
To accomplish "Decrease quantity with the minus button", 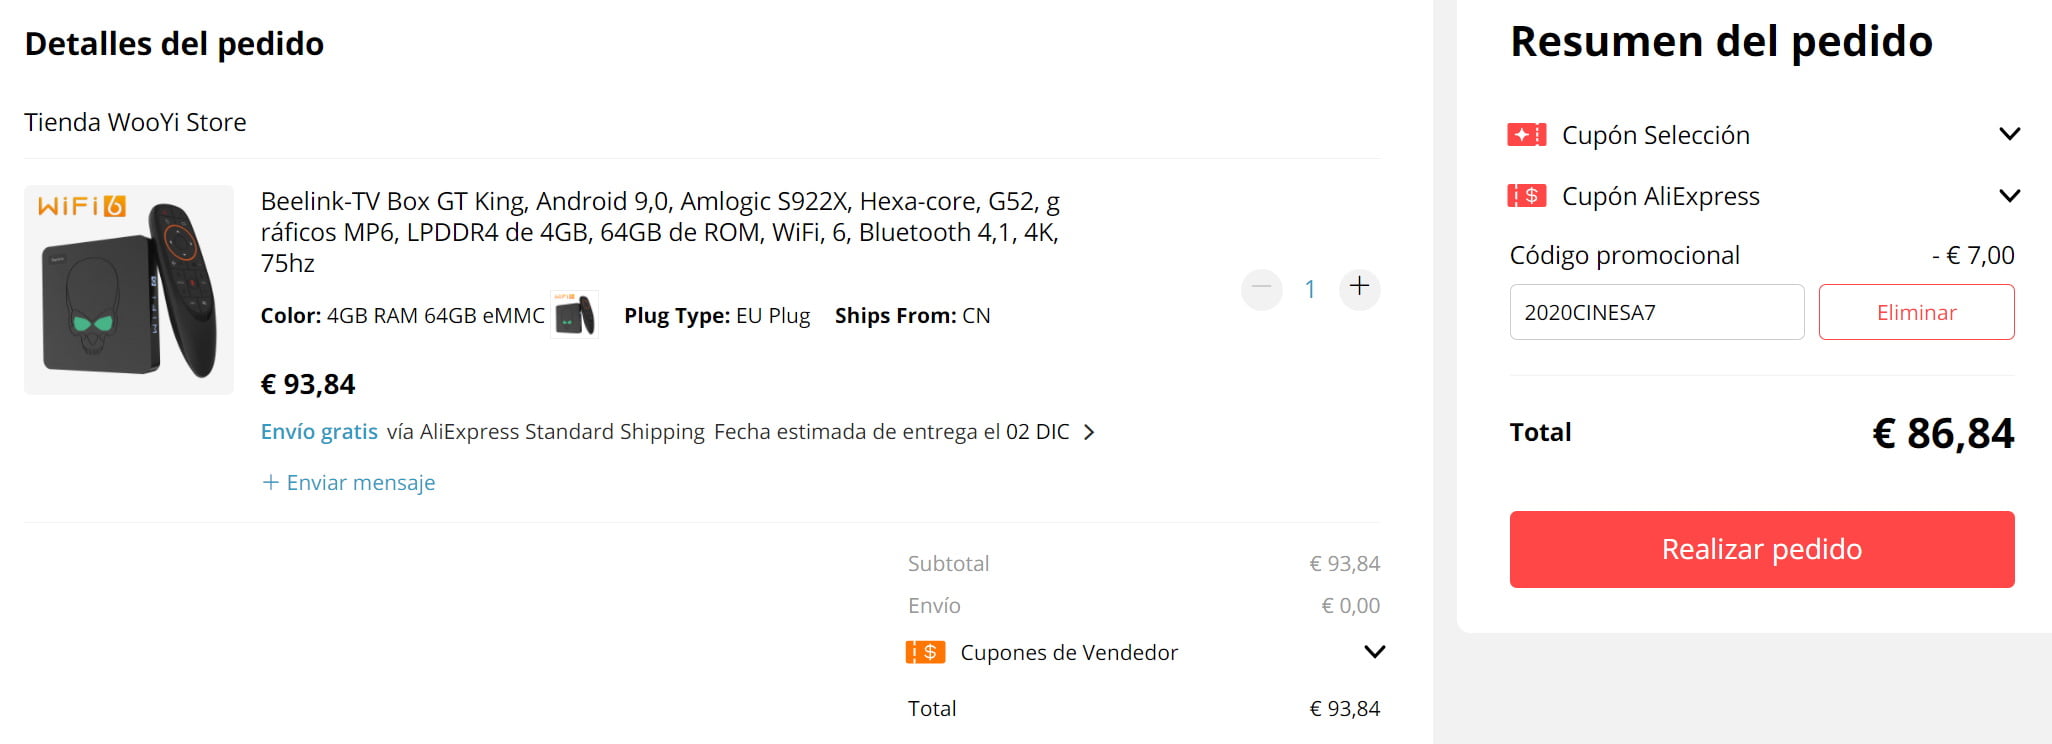I will [1261, 289].
